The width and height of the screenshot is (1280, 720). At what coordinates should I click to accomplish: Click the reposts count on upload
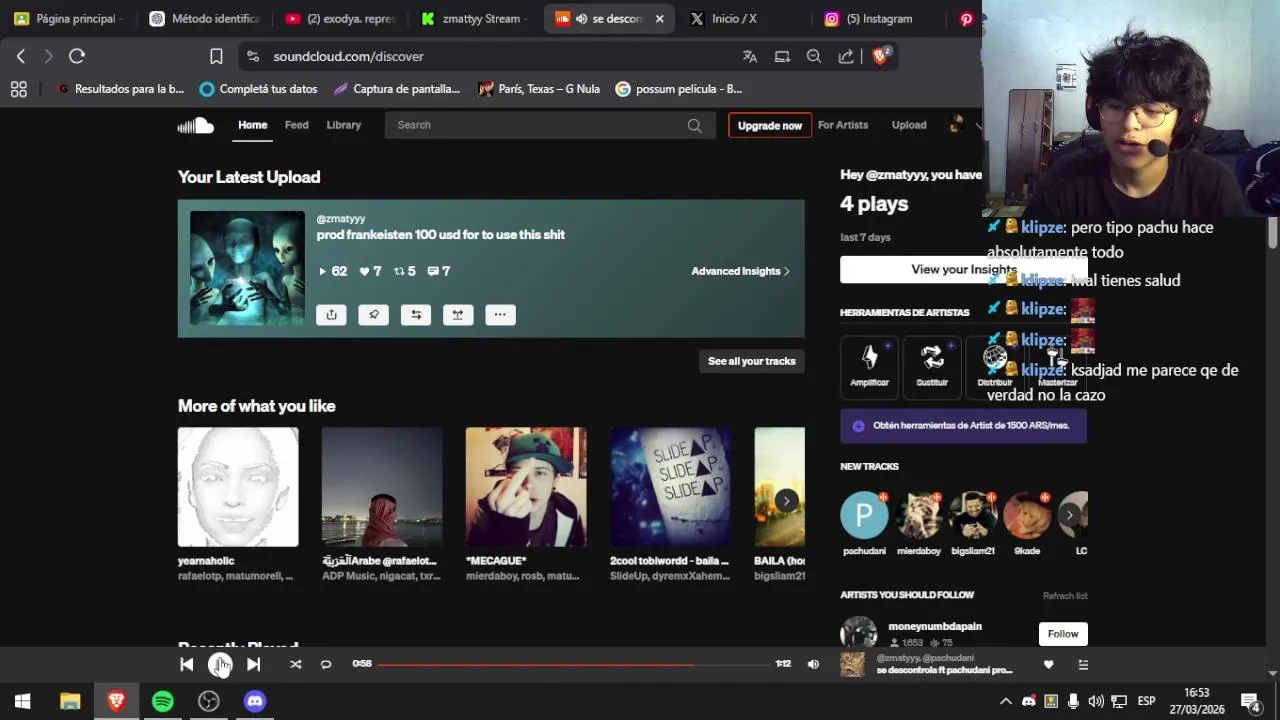click(x=404, y=271)
